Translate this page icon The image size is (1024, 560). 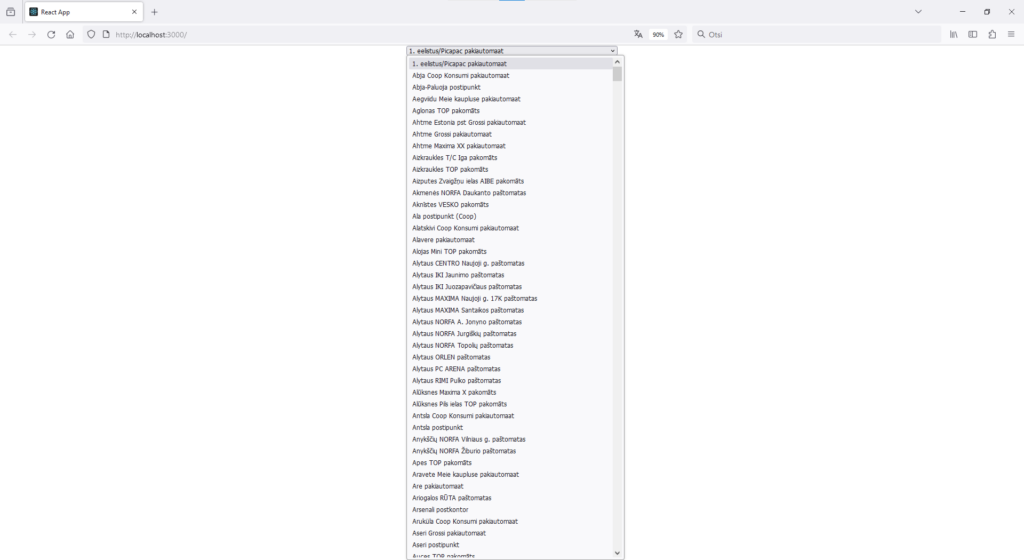pyautogui.click(x=638, y=35)
